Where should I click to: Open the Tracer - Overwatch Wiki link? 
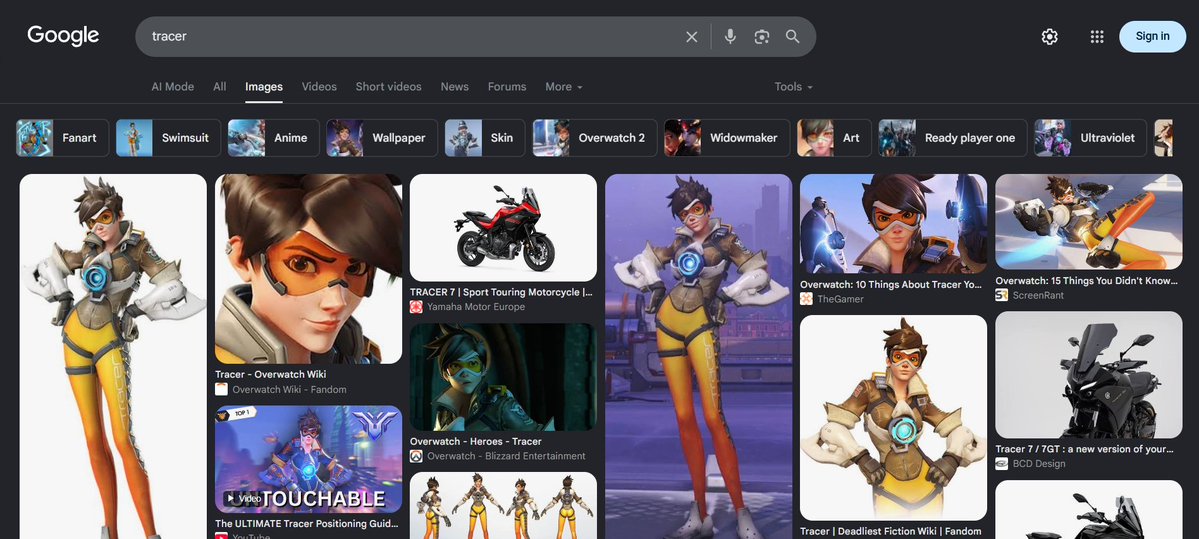pyautogui.click(x=271, y=374)
